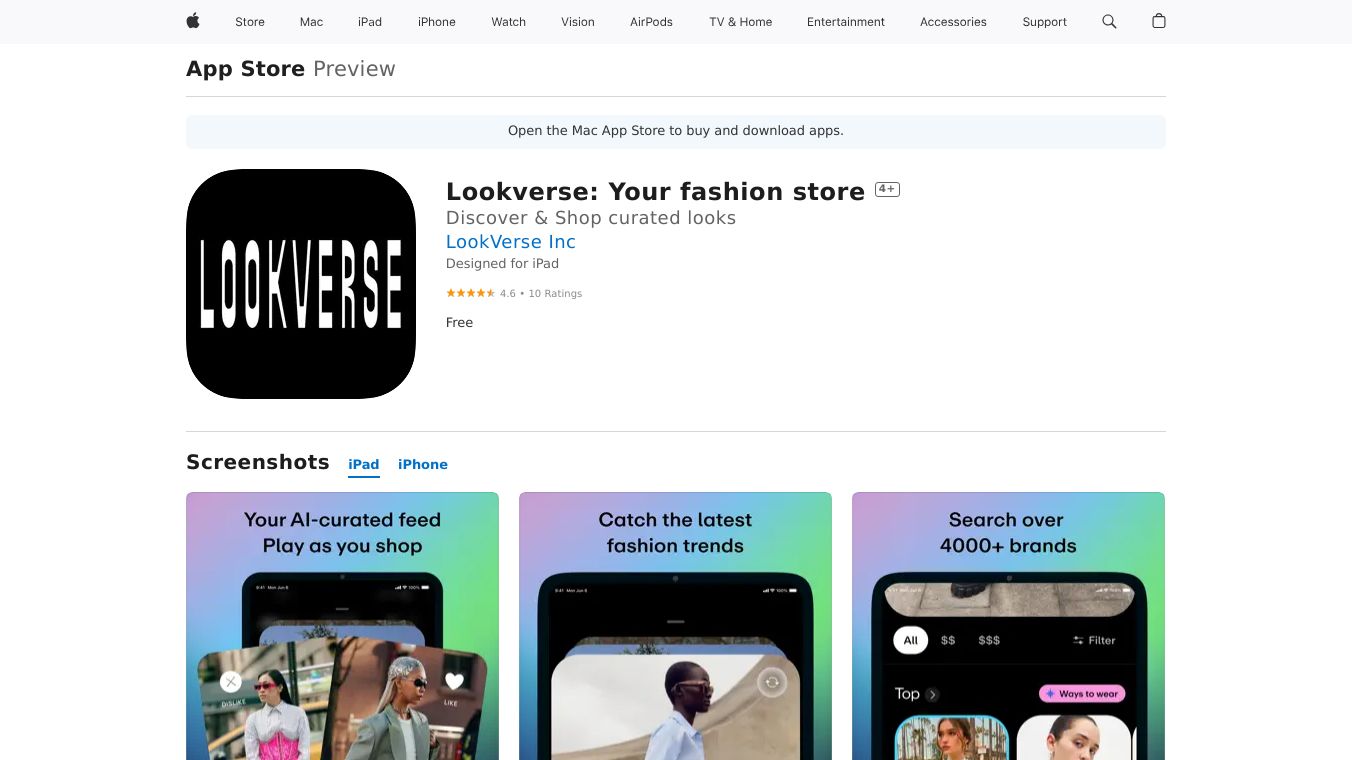This screenshot has width=1352, height=760.
Task: Click the X Dislike icon in the first screenshot
Action: point(231,682)
